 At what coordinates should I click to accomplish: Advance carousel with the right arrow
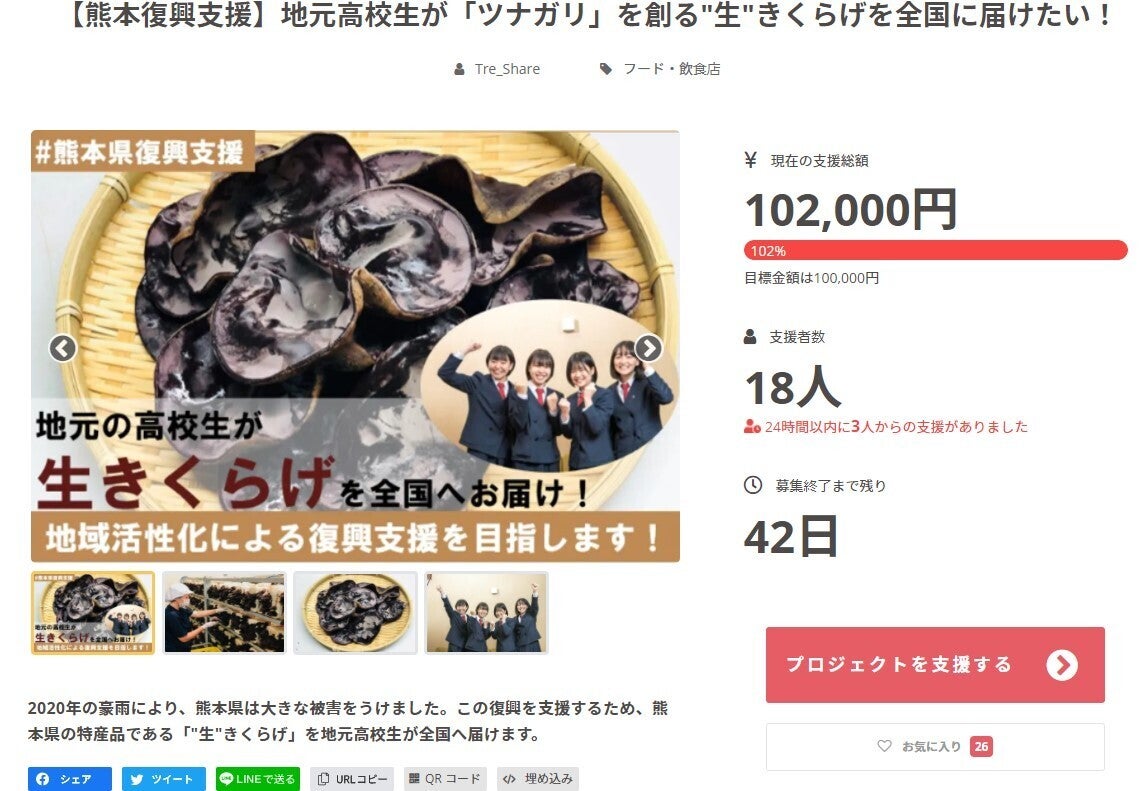pos(648,348)
